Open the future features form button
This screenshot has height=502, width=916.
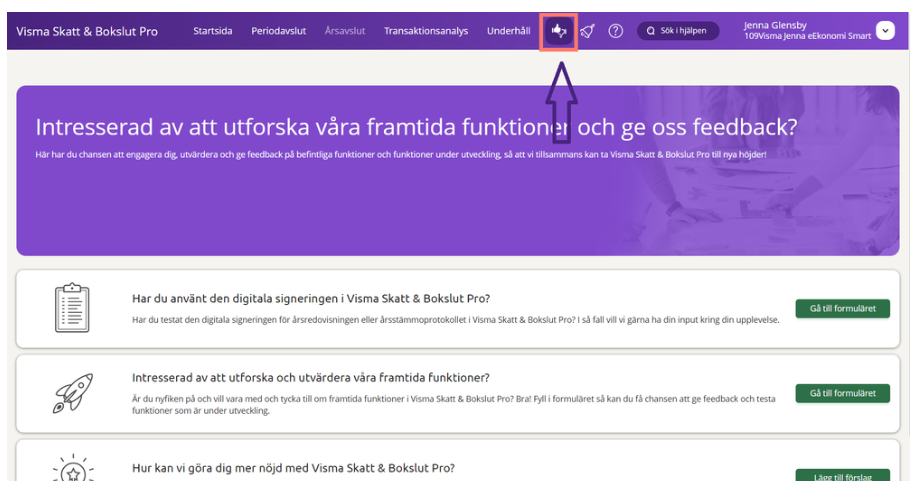[x=842, y=393]
